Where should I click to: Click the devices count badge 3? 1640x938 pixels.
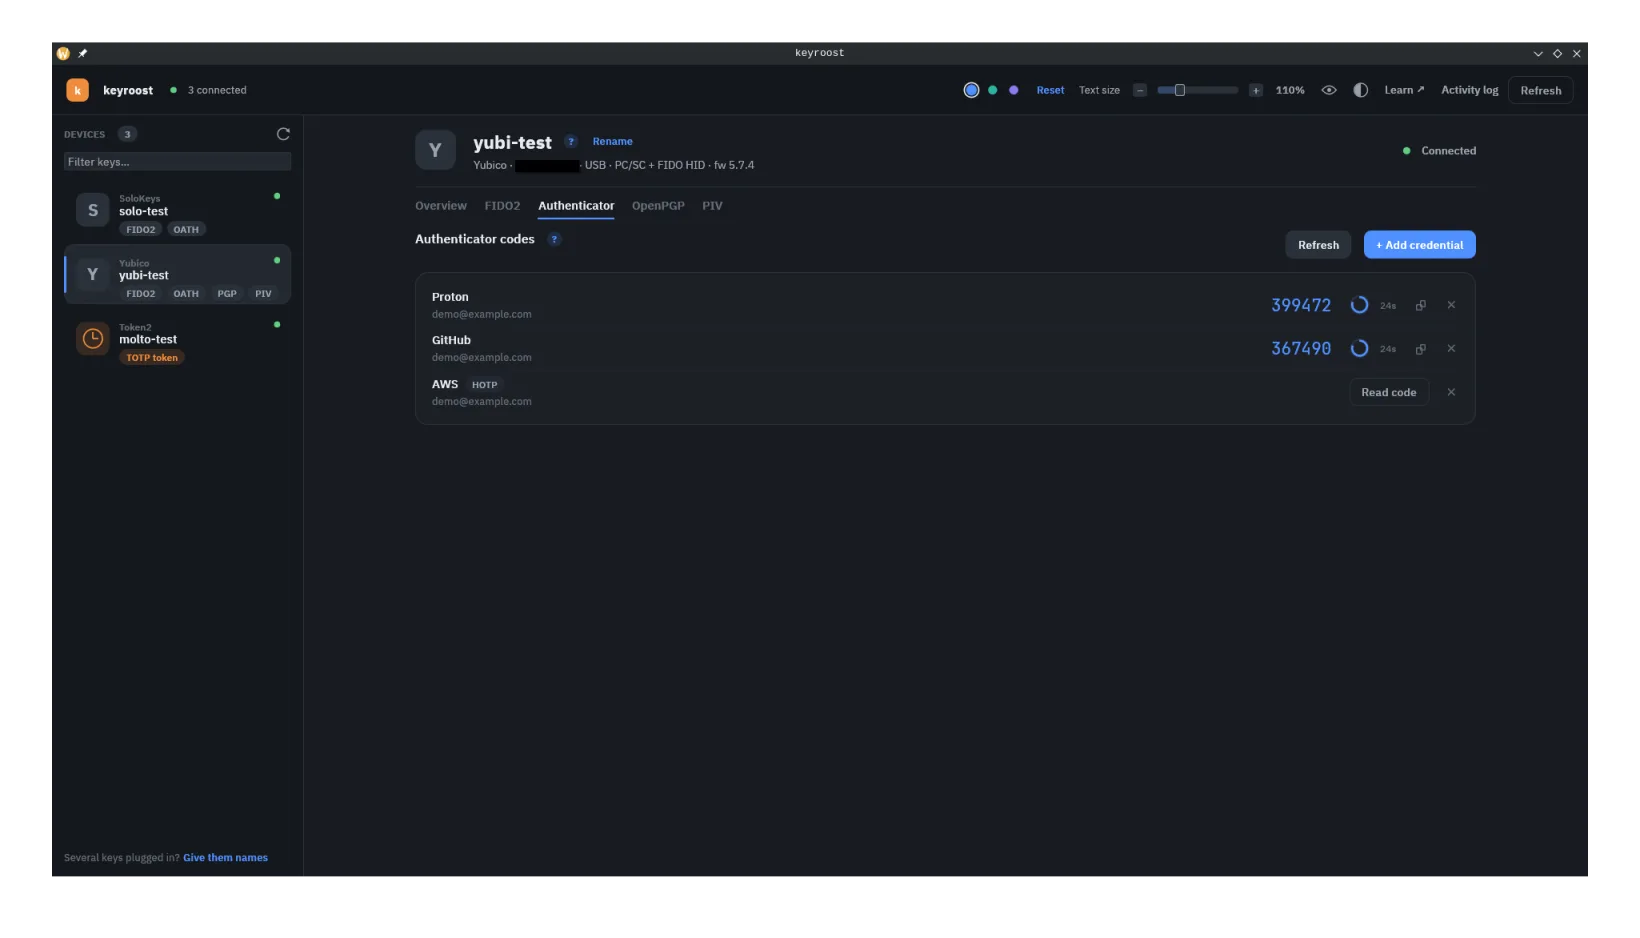pos(127,134)
